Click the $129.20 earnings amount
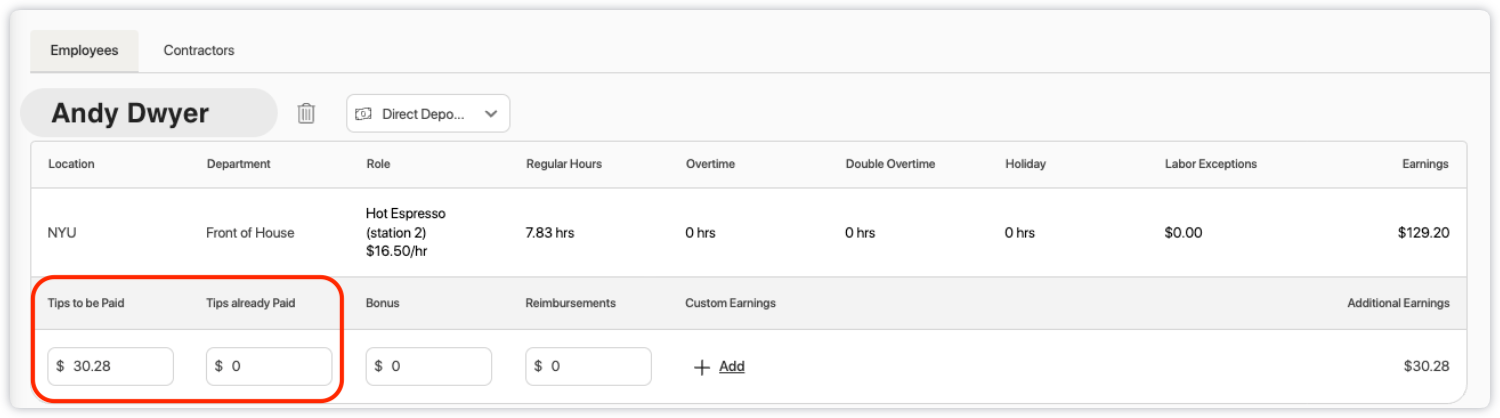Image resolution: width=1500 pixels, height=418 pixels. point(1423,233)
